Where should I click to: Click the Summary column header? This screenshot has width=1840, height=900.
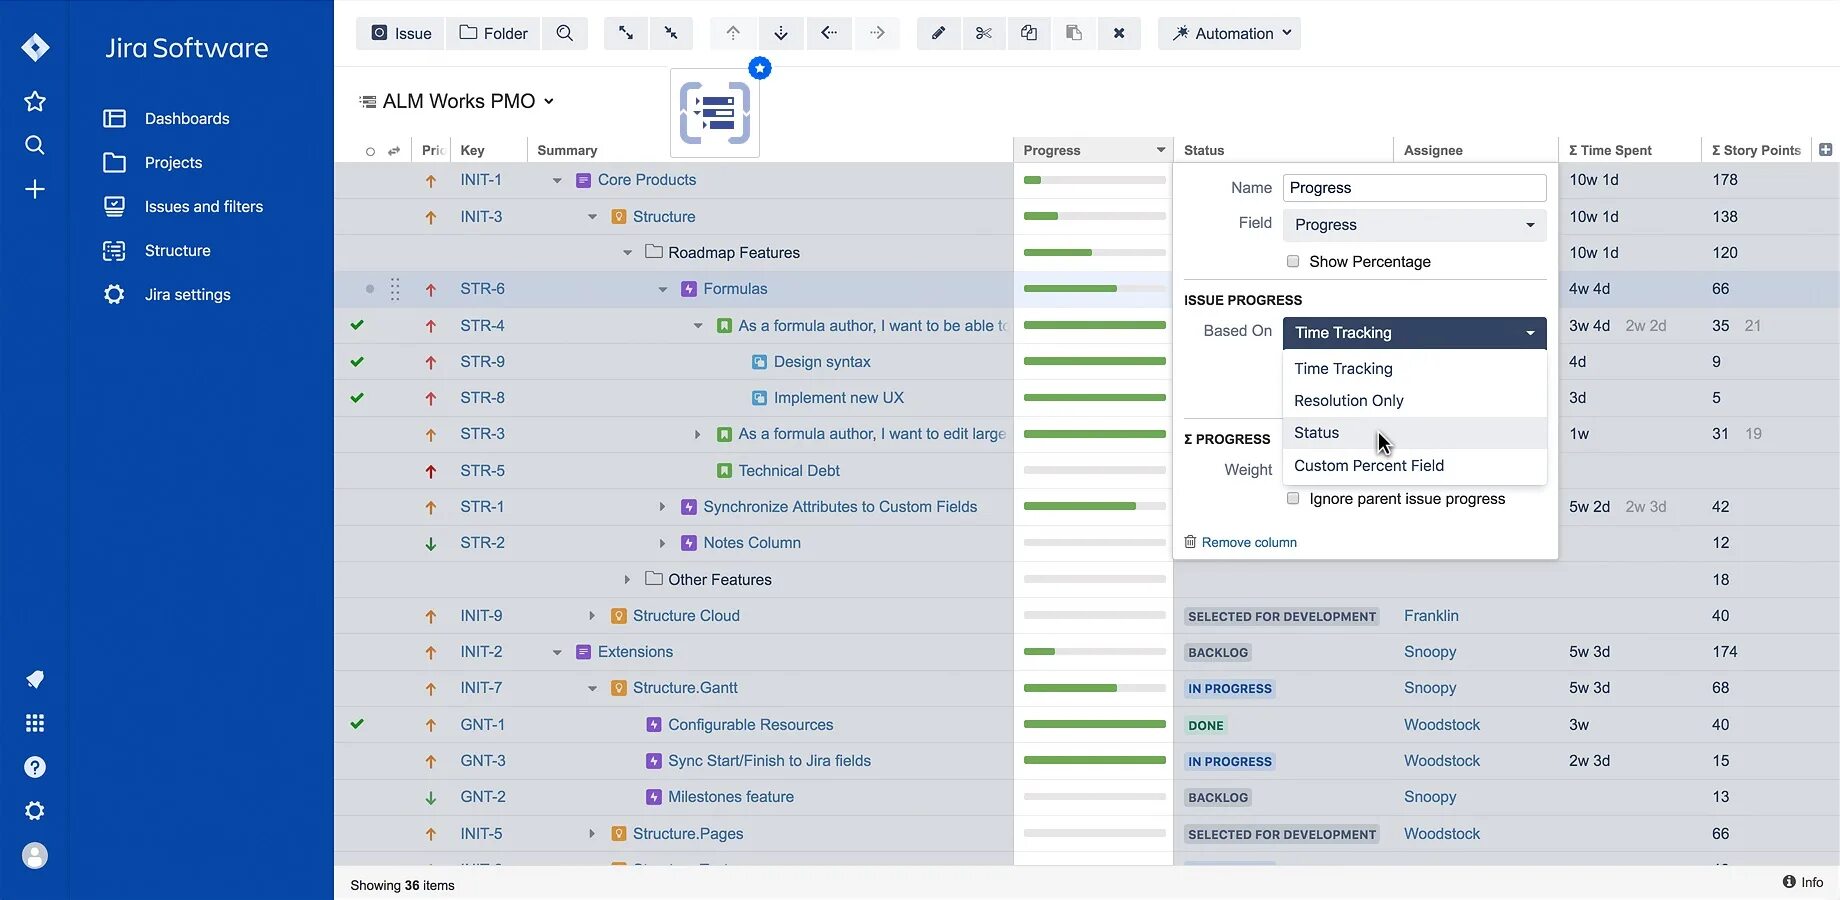point(567,150)
